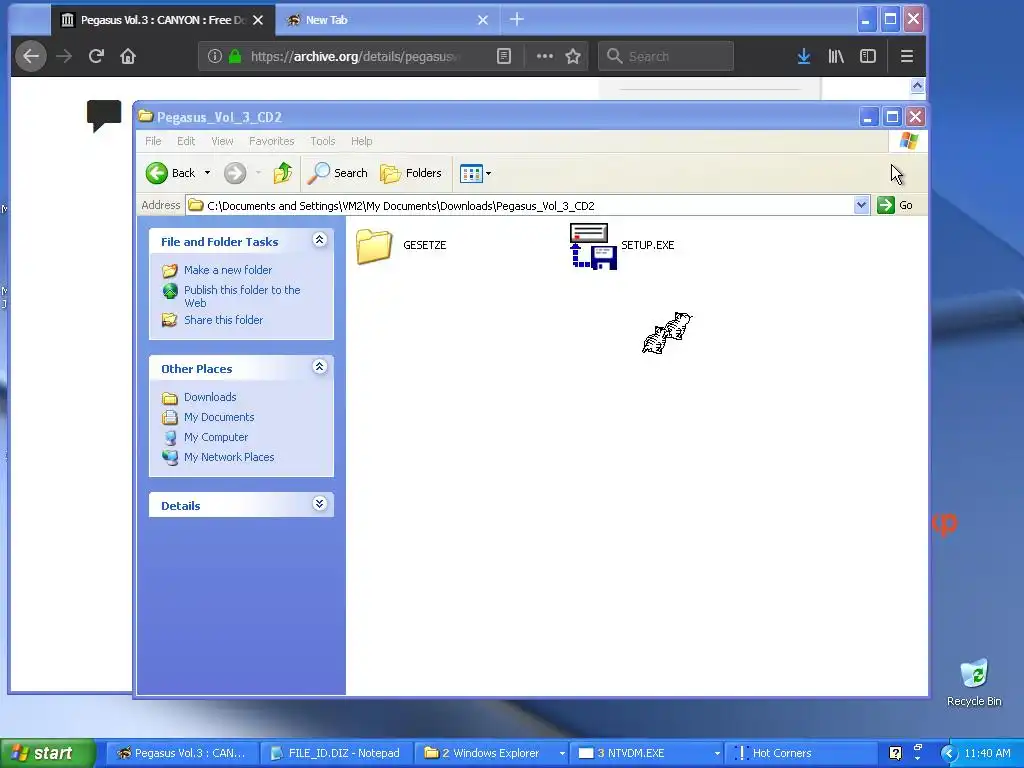Reload the archive.org page

tap(96, 56)
